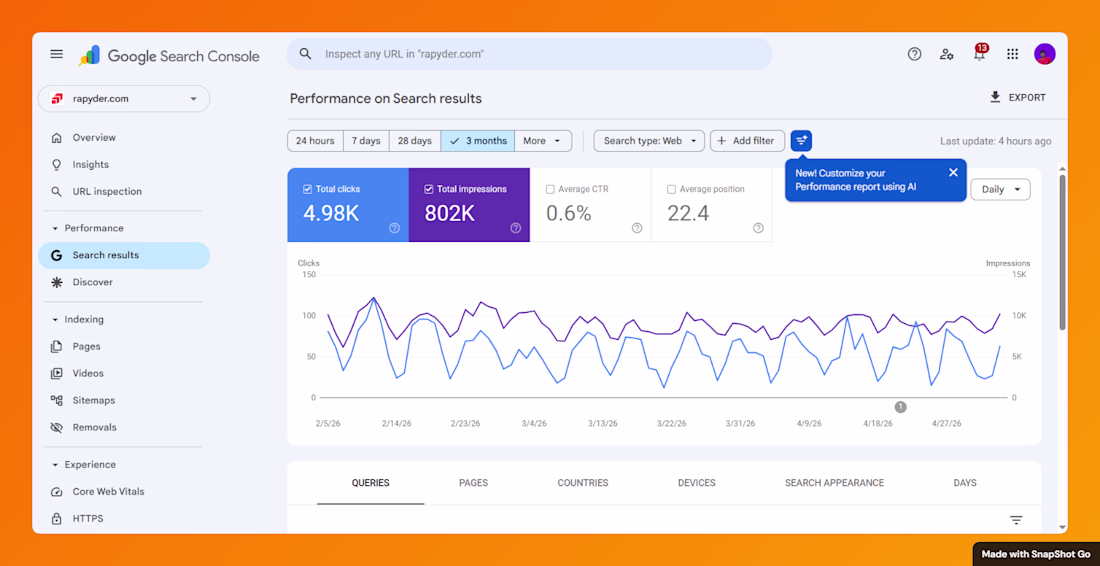Open Sitemaps label in sidebar
This screenshot has height=566, width=1100.
coord(94,400)
